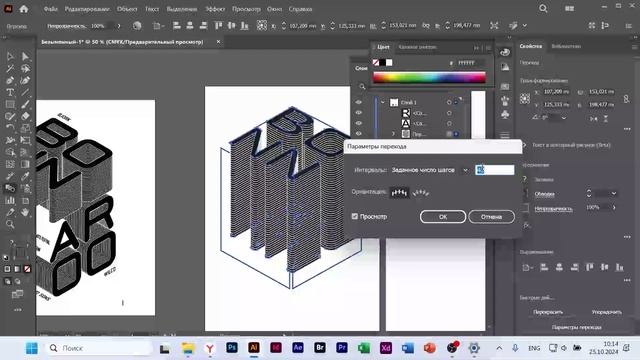Select the Blend tool in toolbar
Image resolution: width=640 pixels, height=360 pixels.
[x=10, y=188]
